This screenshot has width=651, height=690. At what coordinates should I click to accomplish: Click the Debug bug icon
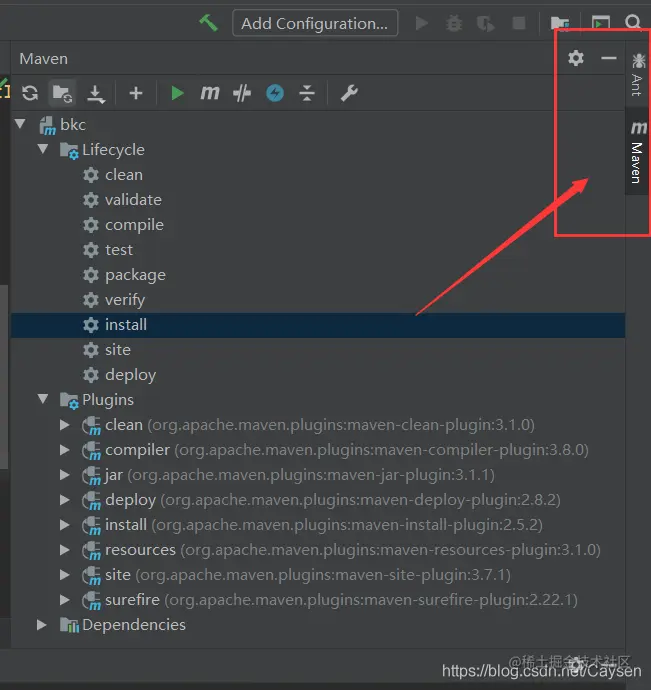pyautogui.click(x=454, y=23)
